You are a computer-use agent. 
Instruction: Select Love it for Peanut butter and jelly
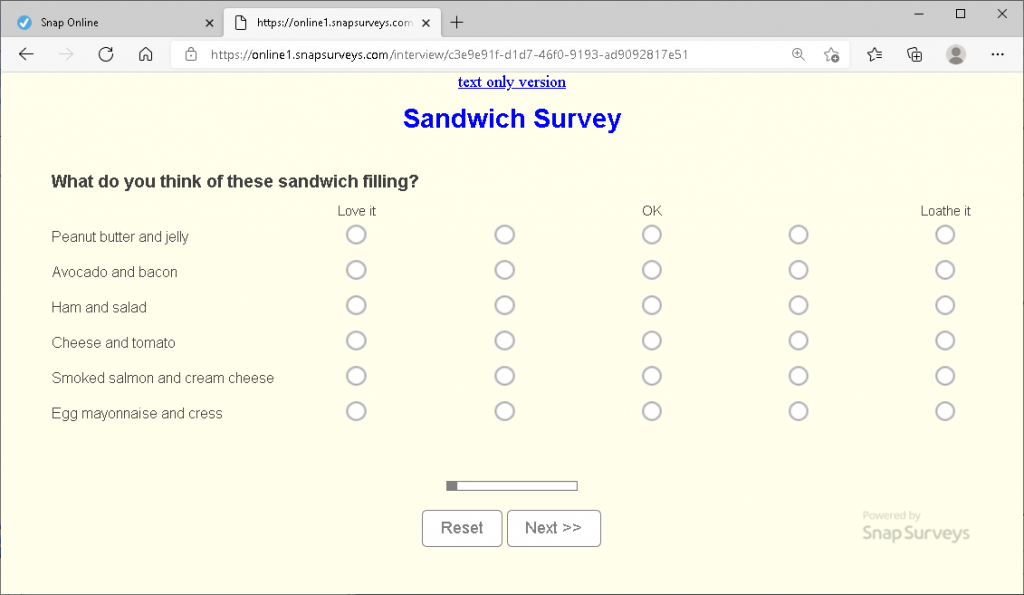pos(356,234)
